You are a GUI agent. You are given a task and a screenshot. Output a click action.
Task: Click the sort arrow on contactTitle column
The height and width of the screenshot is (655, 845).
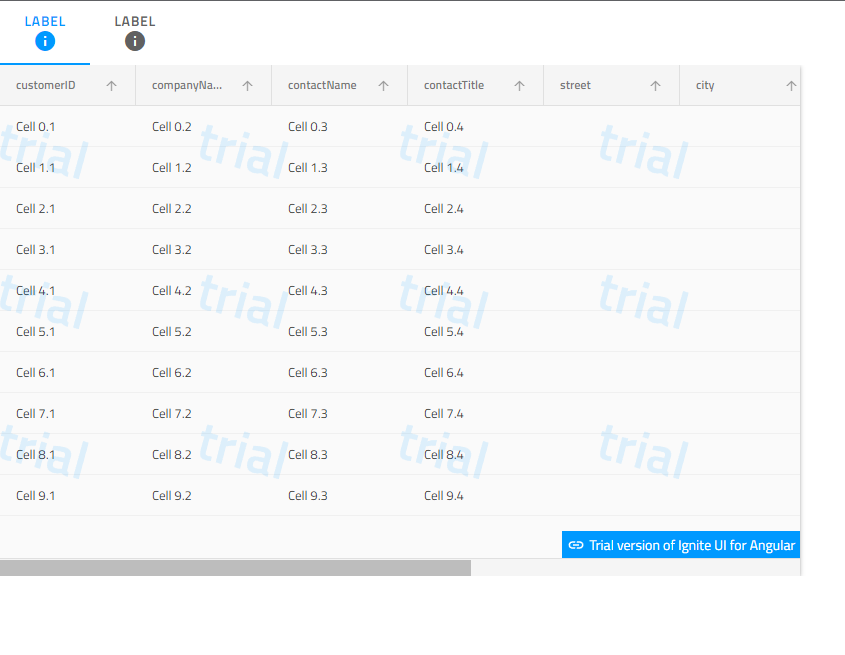519,85
